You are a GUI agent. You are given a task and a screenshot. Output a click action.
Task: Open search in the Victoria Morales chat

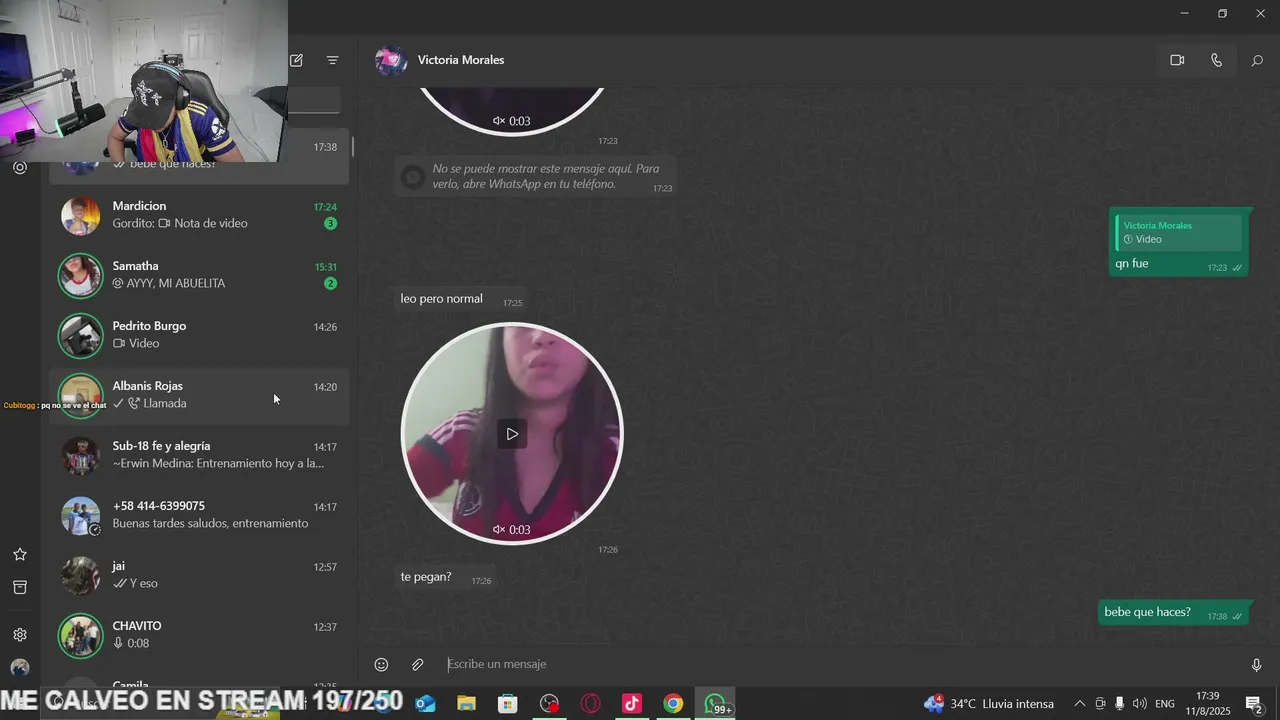(1257, 60)
